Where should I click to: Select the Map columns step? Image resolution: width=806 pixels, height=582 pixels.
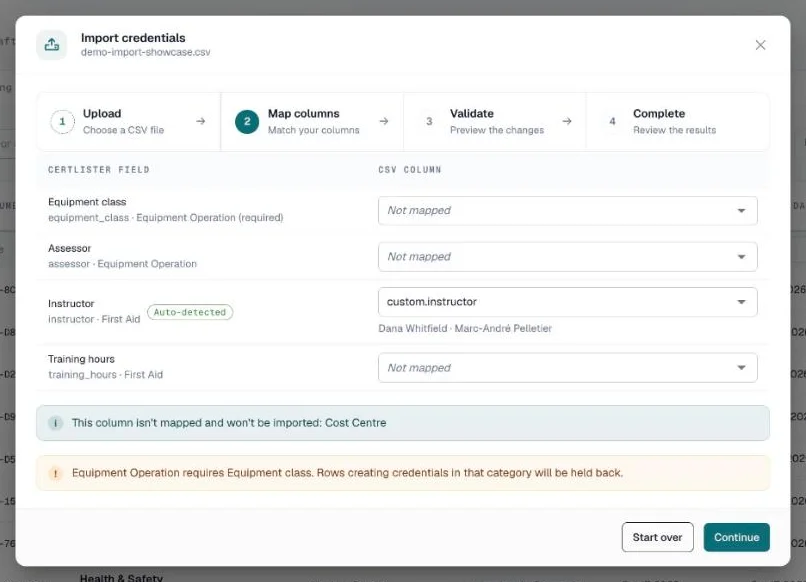click(312, 122)
